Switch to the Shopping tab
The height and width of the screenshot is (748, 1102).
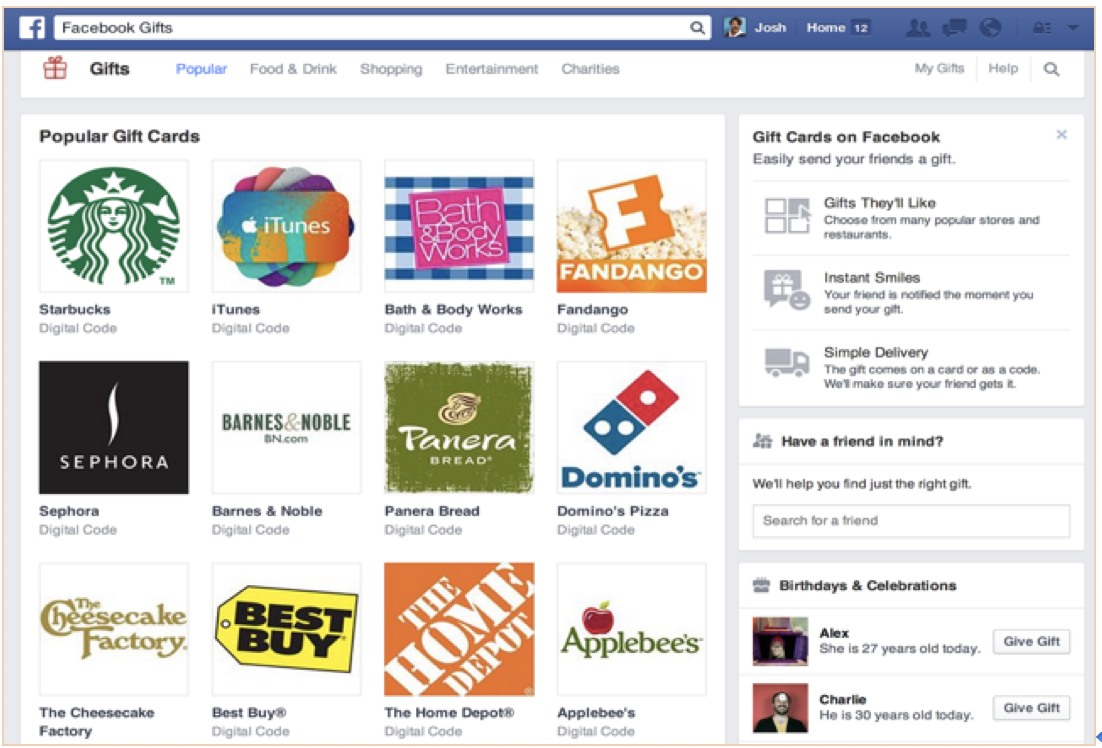click(391, 69)
